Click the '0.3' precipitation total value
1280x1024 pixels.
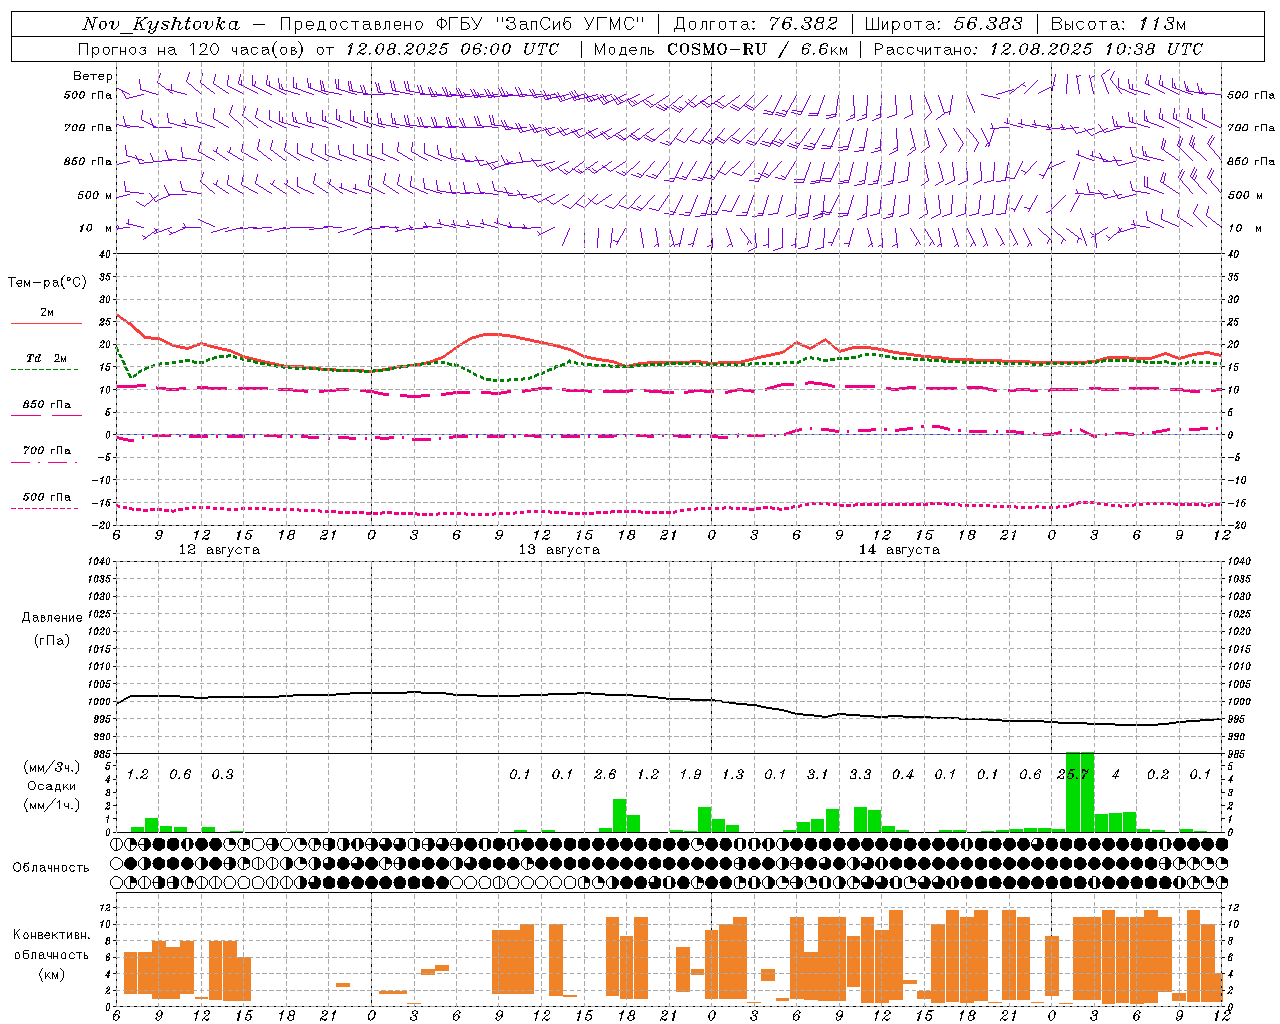pos(222,775)
